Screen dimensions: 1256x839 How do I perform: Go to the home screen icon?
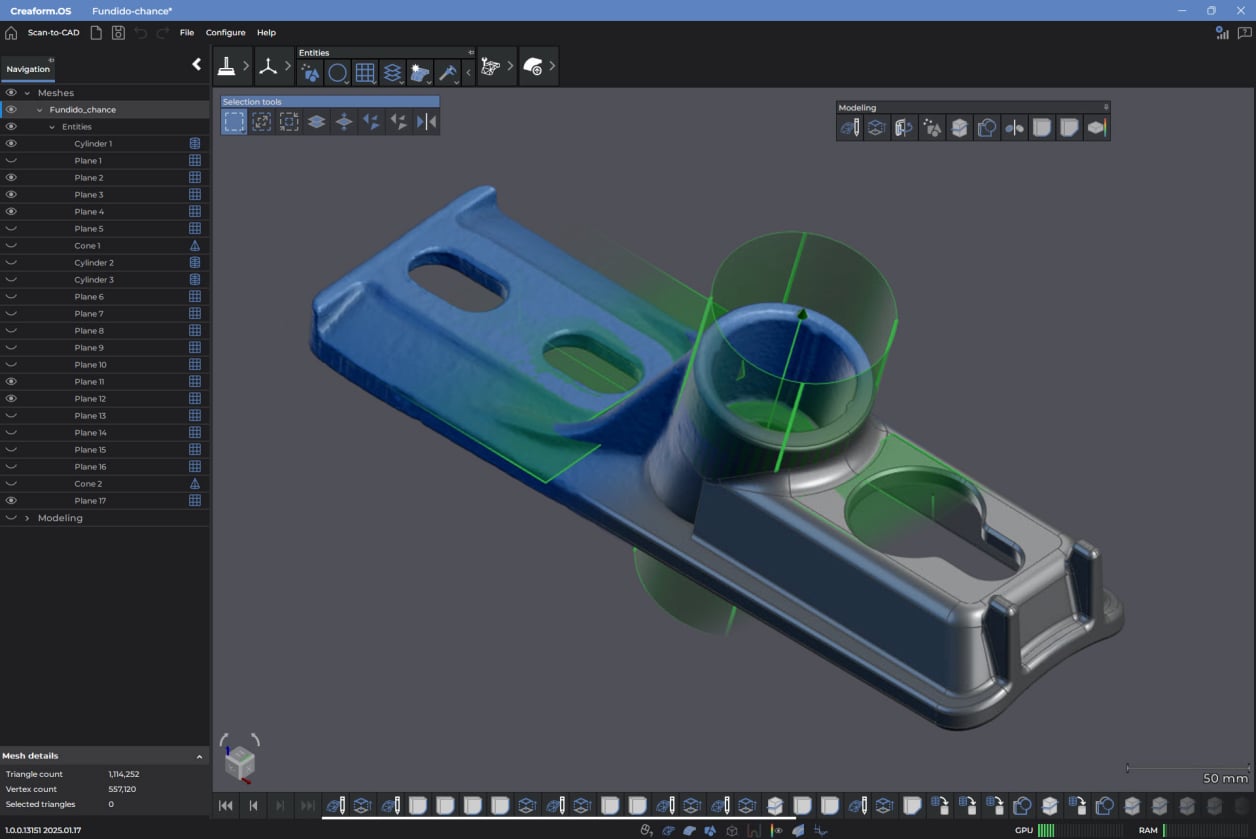click(x=11, y=33)
